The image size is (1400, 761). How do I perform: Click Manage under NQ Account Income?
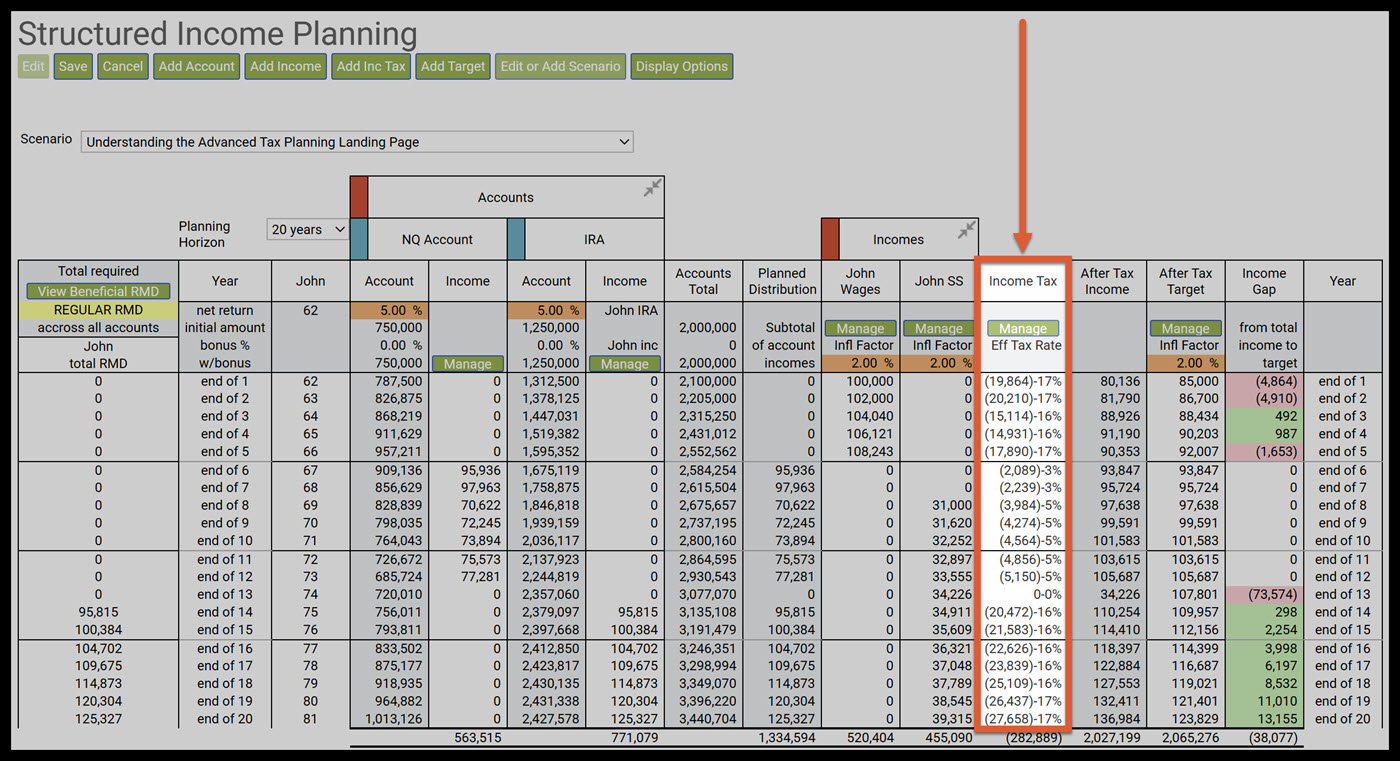coord(468,364)
